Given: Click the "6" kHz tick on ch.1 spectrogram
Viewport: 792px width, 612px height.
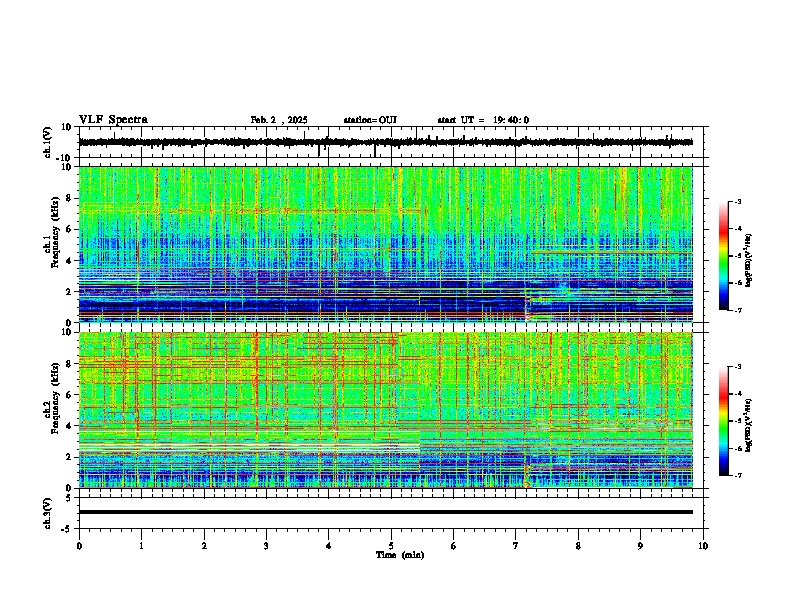Looking at the screenshot, I should 70,230.
